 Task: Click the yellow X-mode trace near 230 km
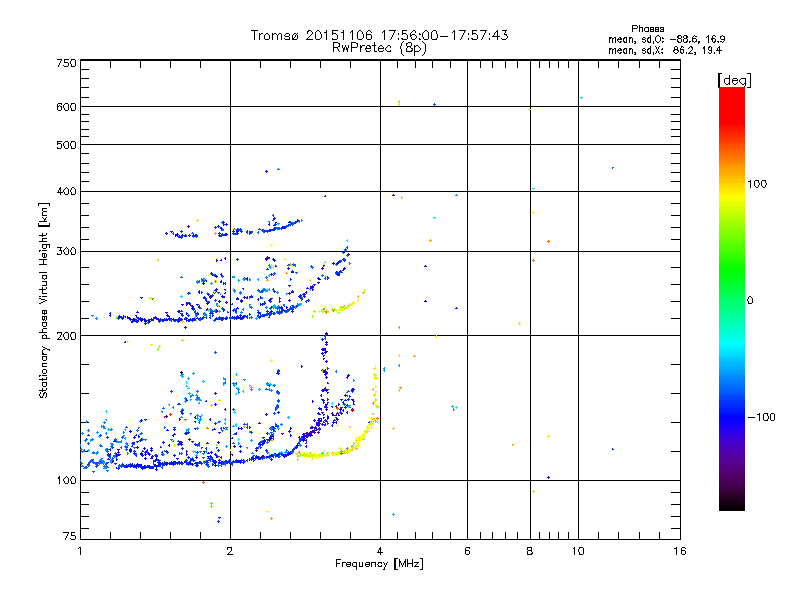coord(339,308)
